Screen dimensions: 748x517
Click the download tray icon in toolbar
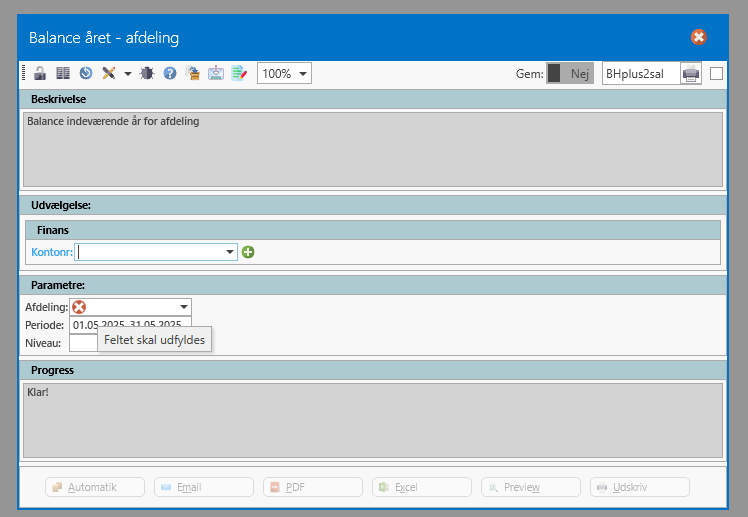(216, 73)
